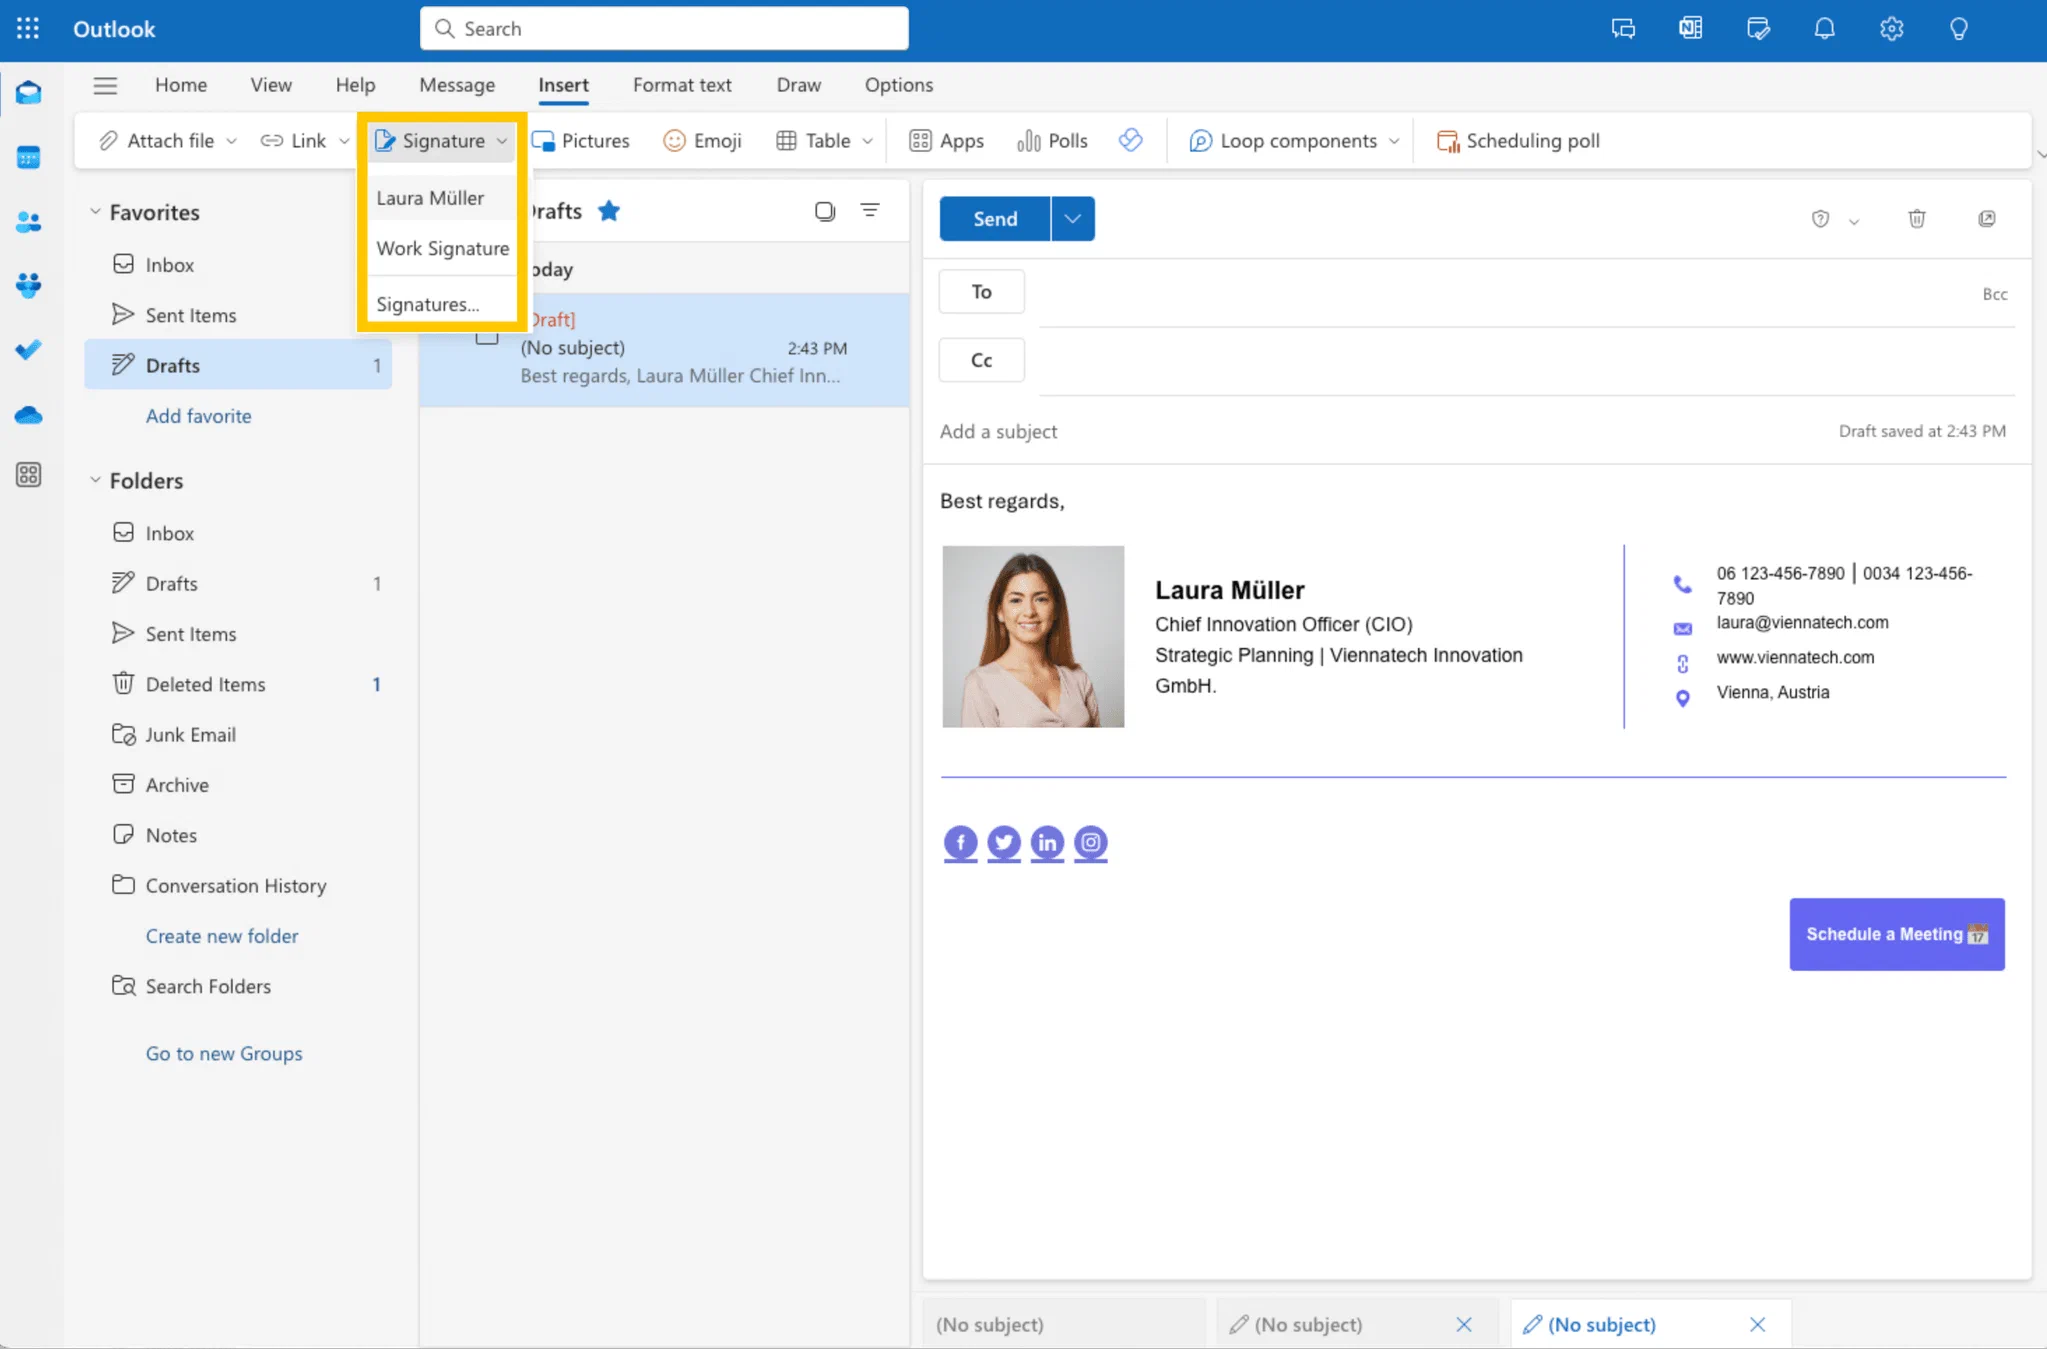Viewport: 2047px width, 1349px height.
Task: Open the message list filter
Action: click(x=870, y=210)
